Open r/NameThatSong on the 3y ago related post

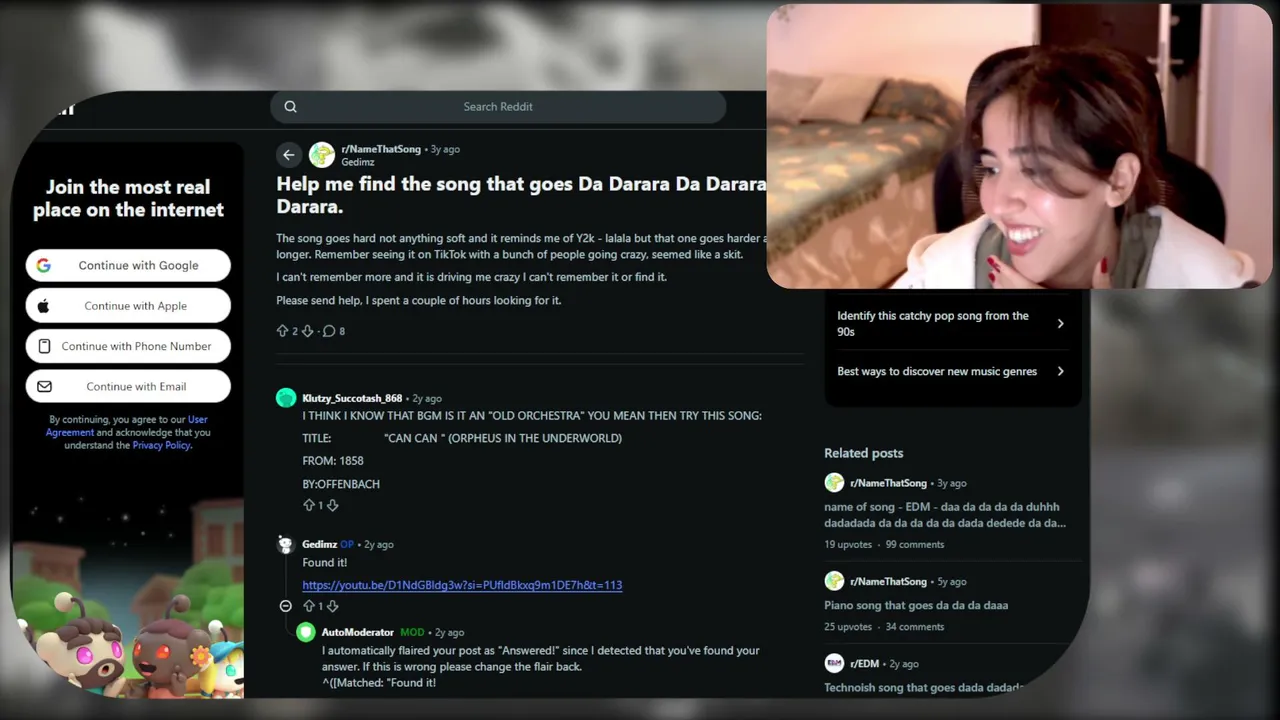pos(888,483)
